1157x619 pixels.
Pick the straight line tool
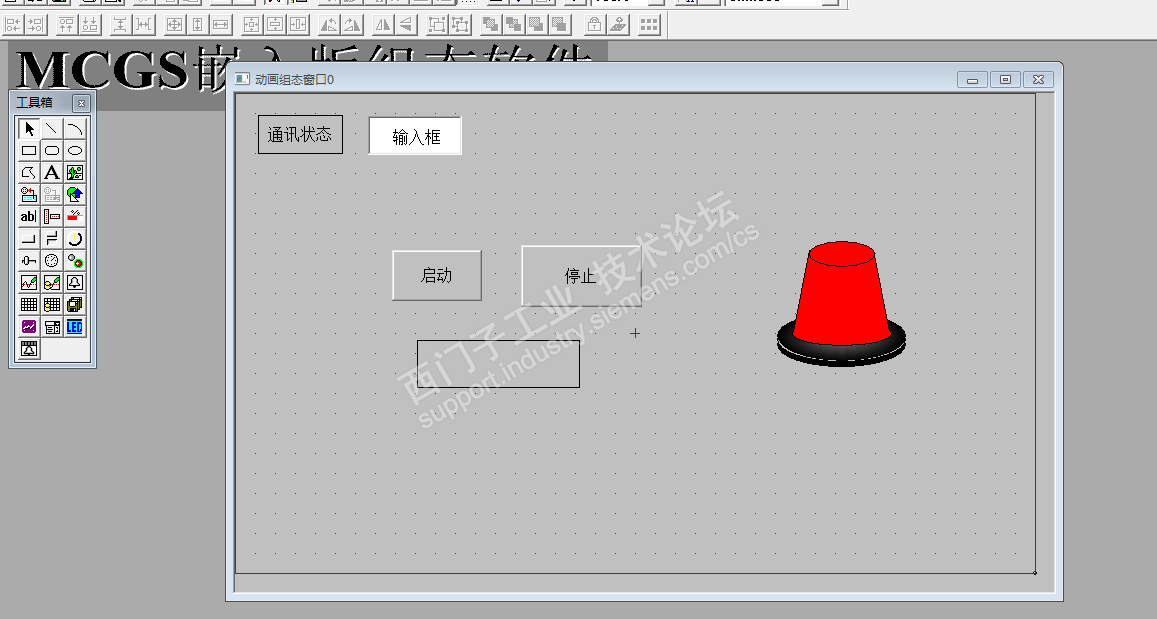[52, 129]
